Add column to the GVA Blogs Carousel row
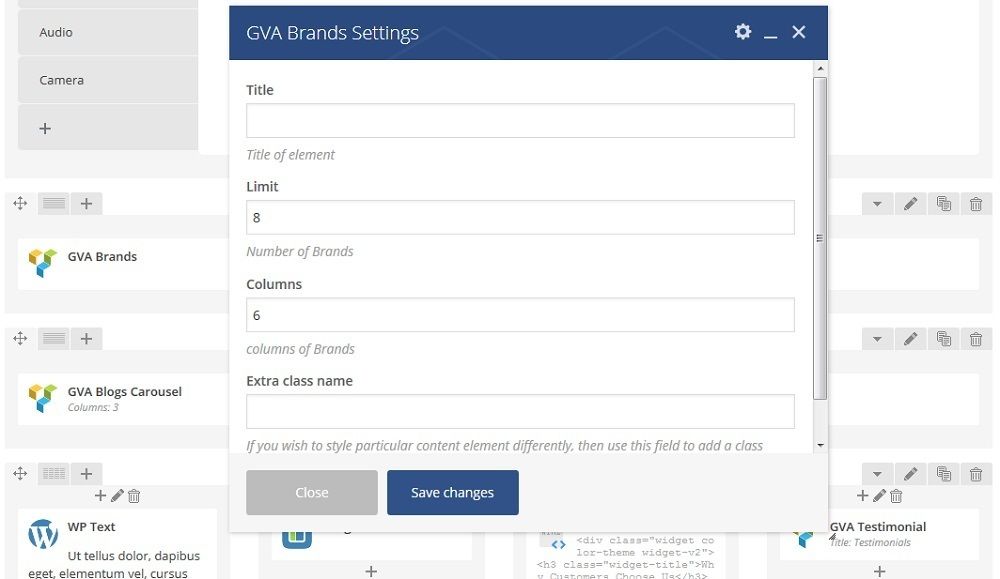Viewport: 1000px width, 579px height. [86, 339]
